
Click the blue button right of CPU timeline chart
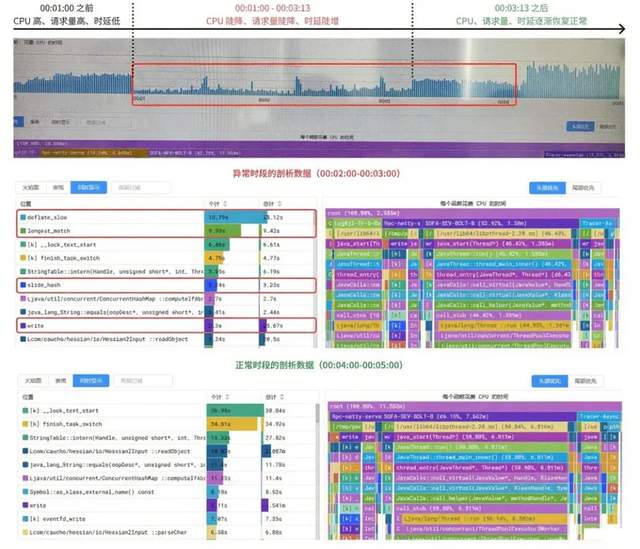[580, 127]
